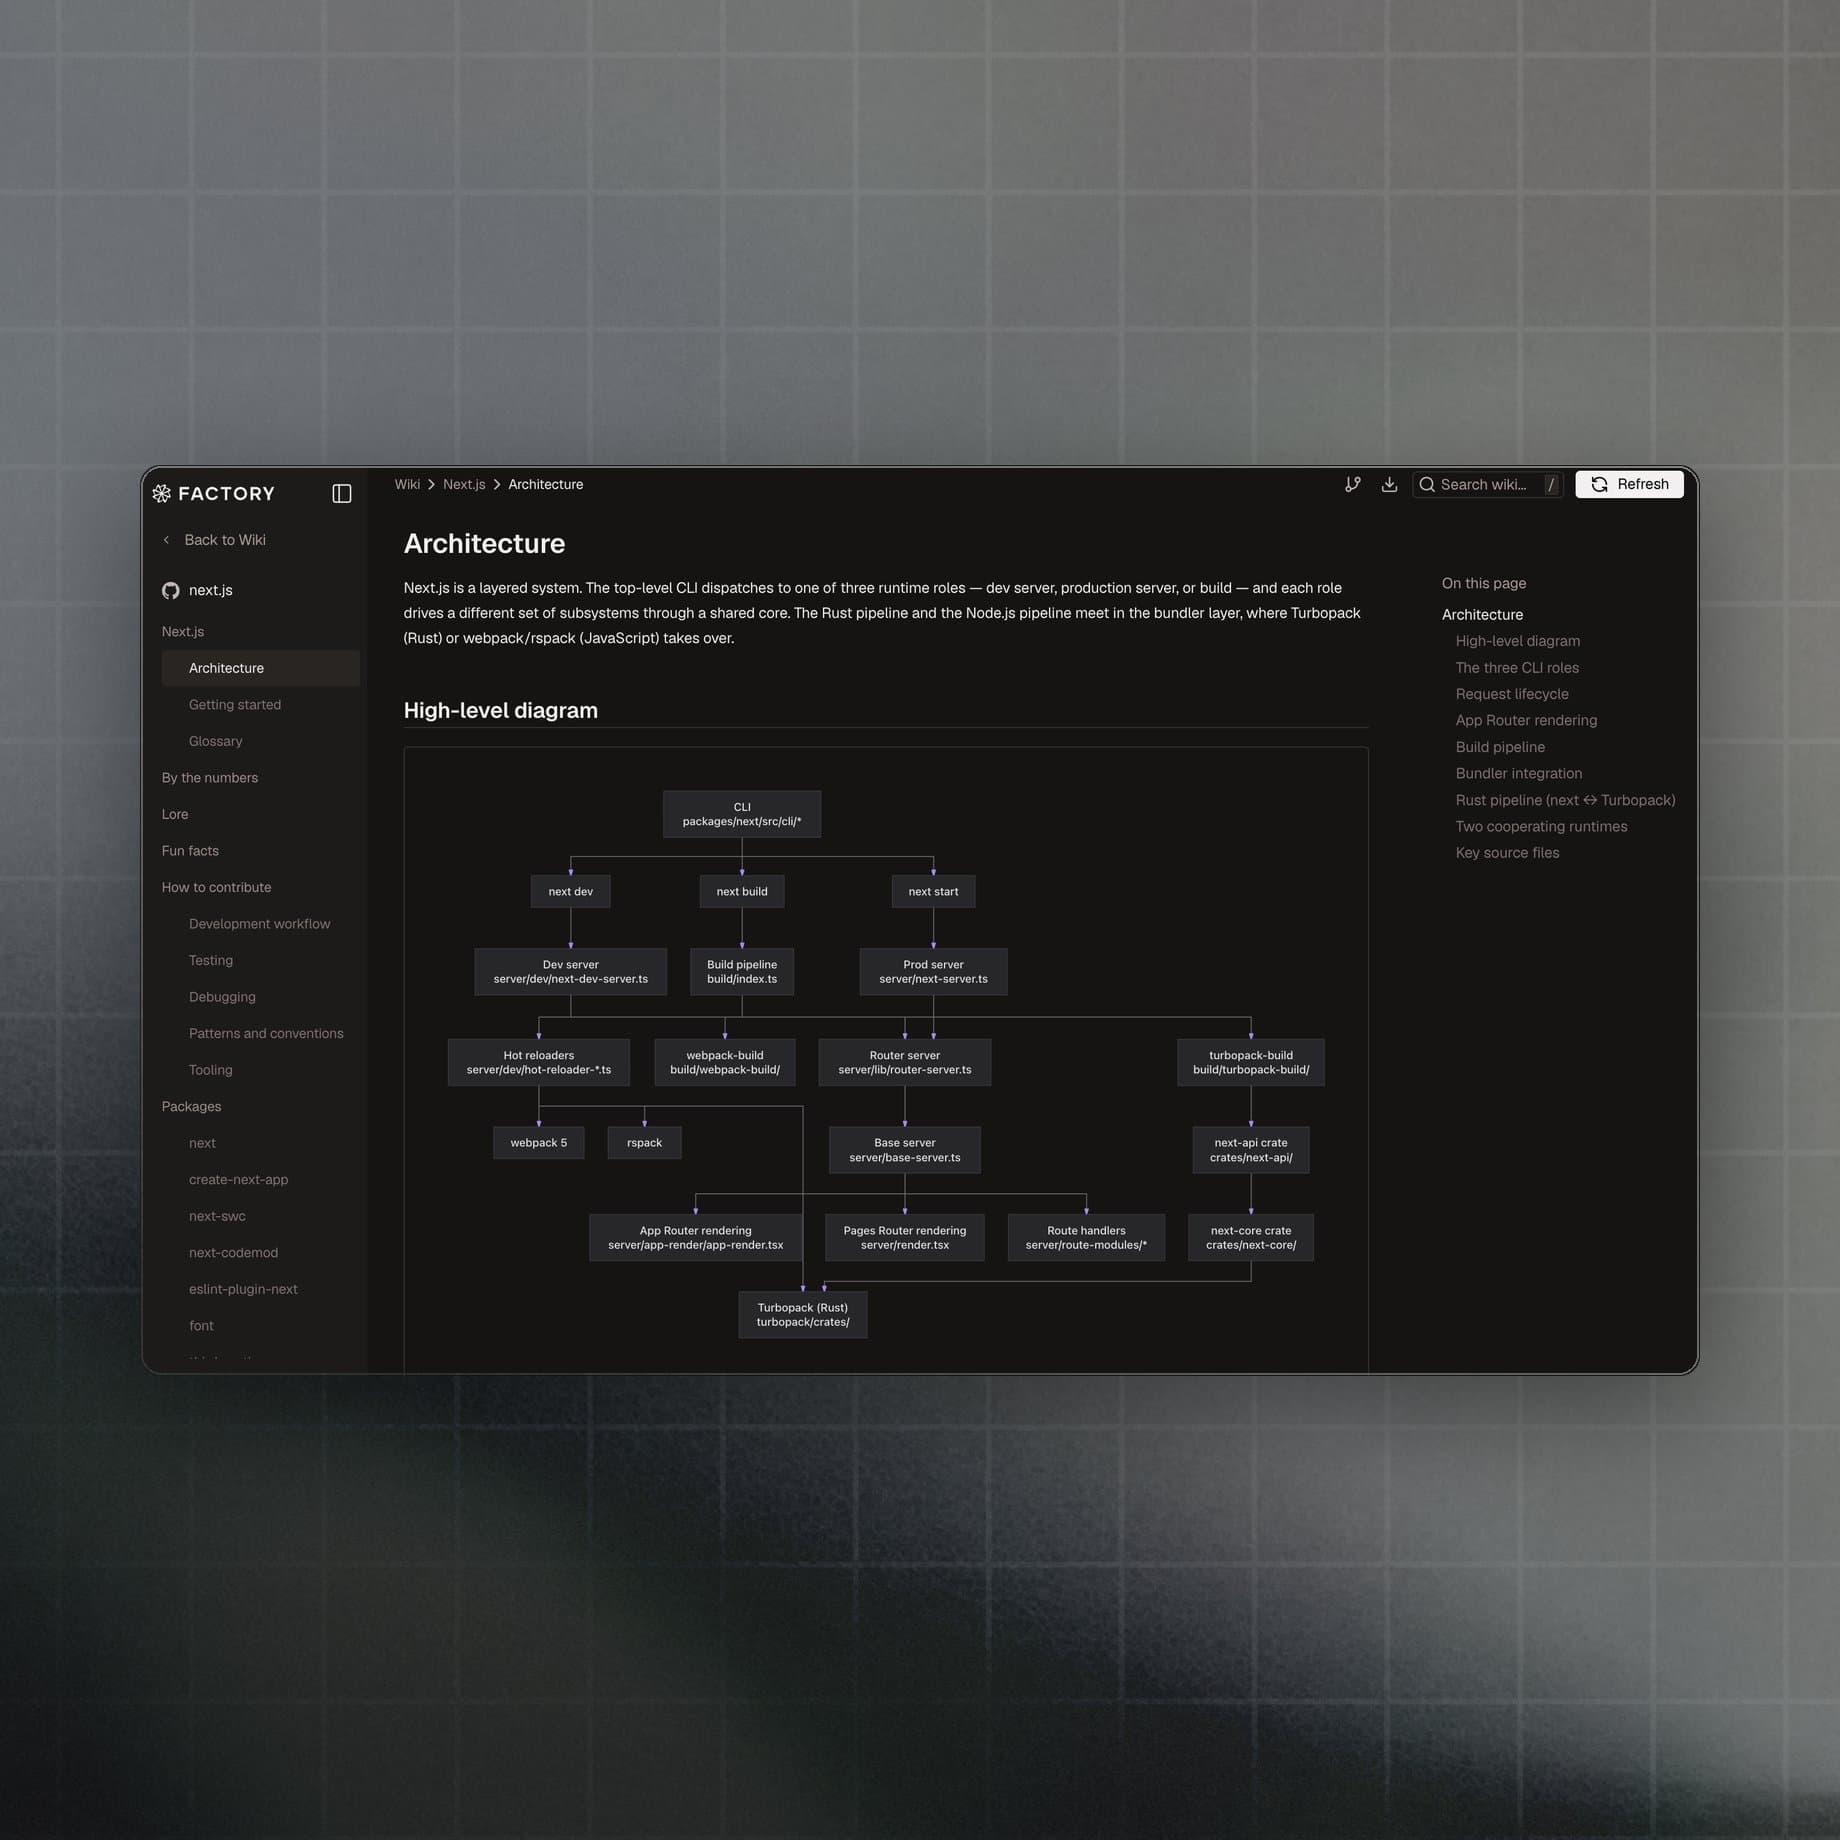The image size is (1840, 1840).
Task: Click the Pages Router rendering diagram node
Action: click(x=905, y=1237)
